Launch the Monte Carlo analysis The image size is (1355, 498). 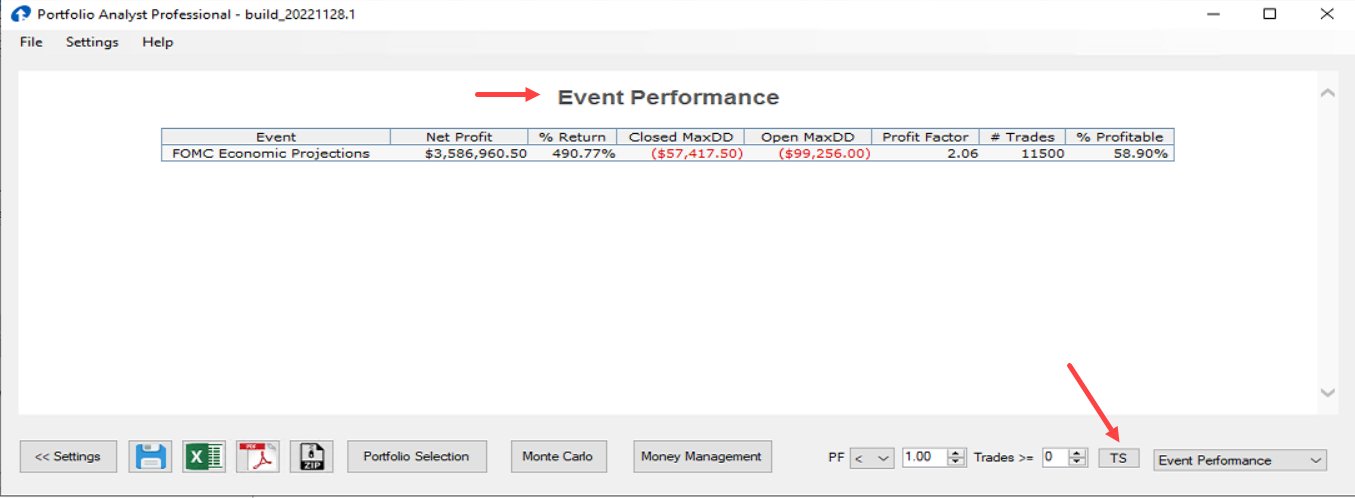(558, 457)
